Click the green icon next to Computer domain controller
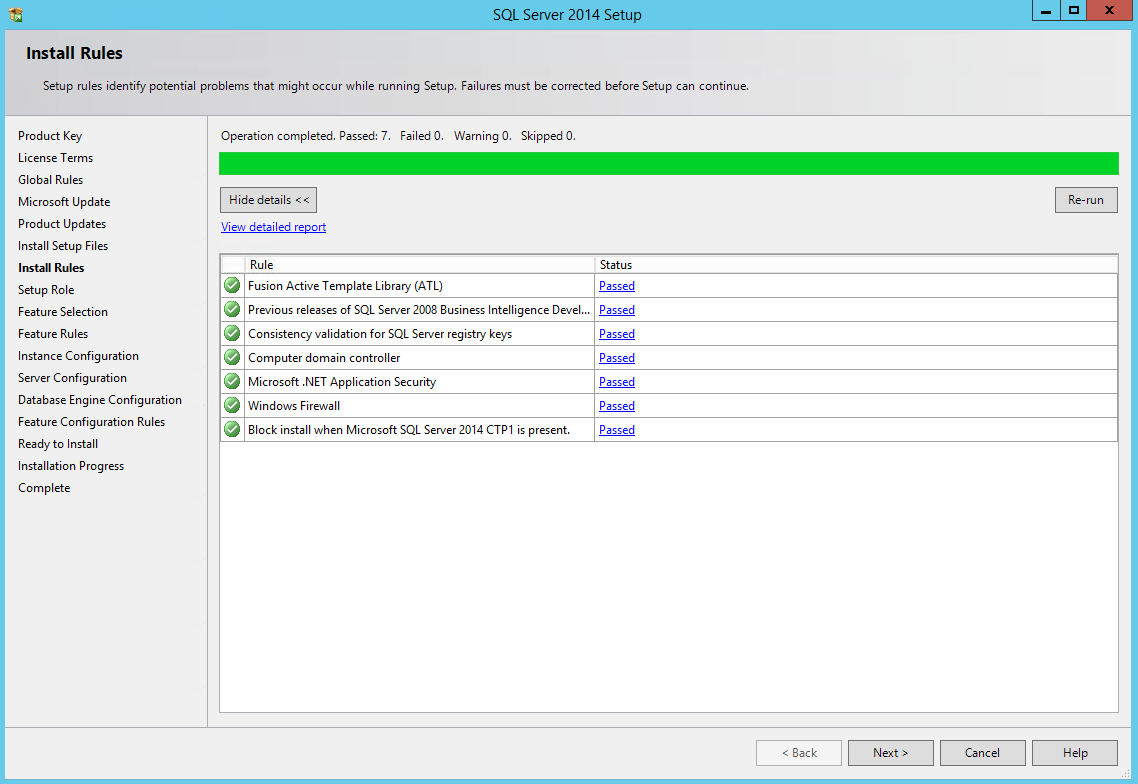This screenshot has width=1138, height=784. [231, 357]
